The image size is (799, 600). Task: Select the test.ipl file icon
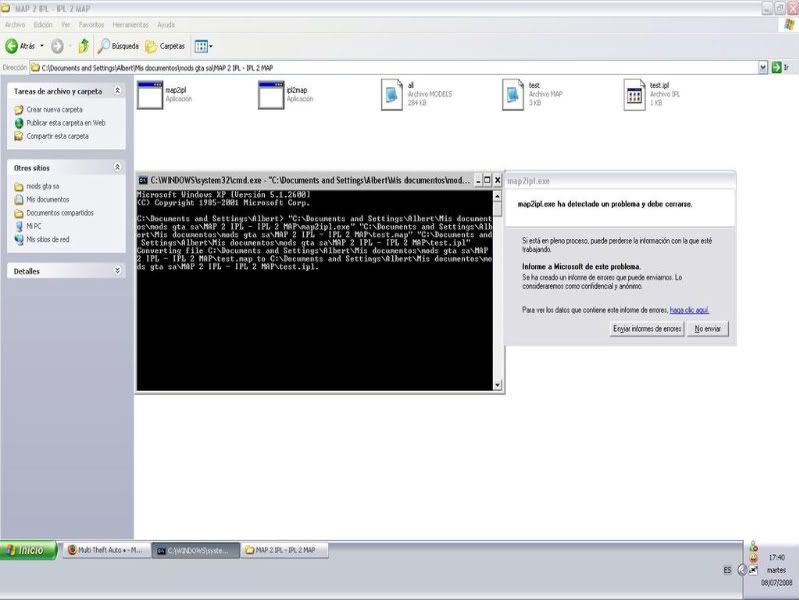pos(634,94)
